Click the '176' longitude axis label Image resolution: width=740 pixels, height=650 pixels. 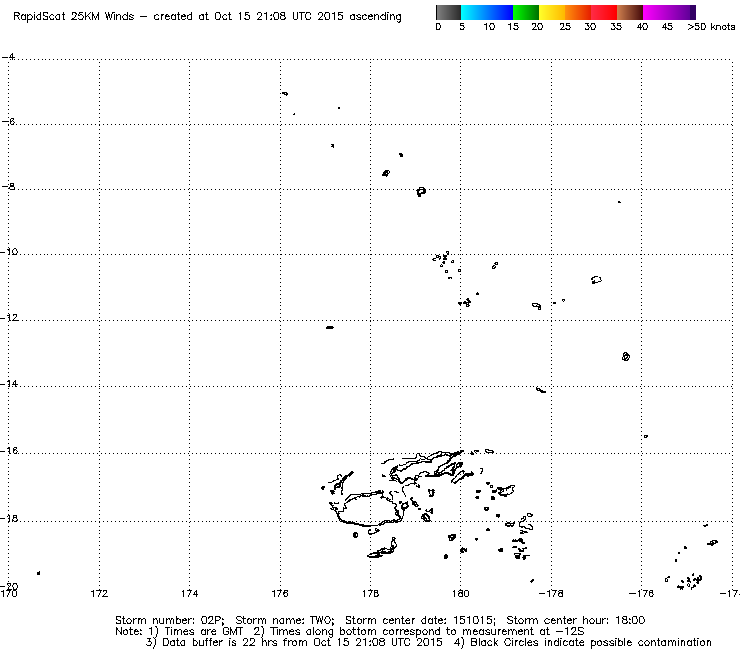[280, 593]
